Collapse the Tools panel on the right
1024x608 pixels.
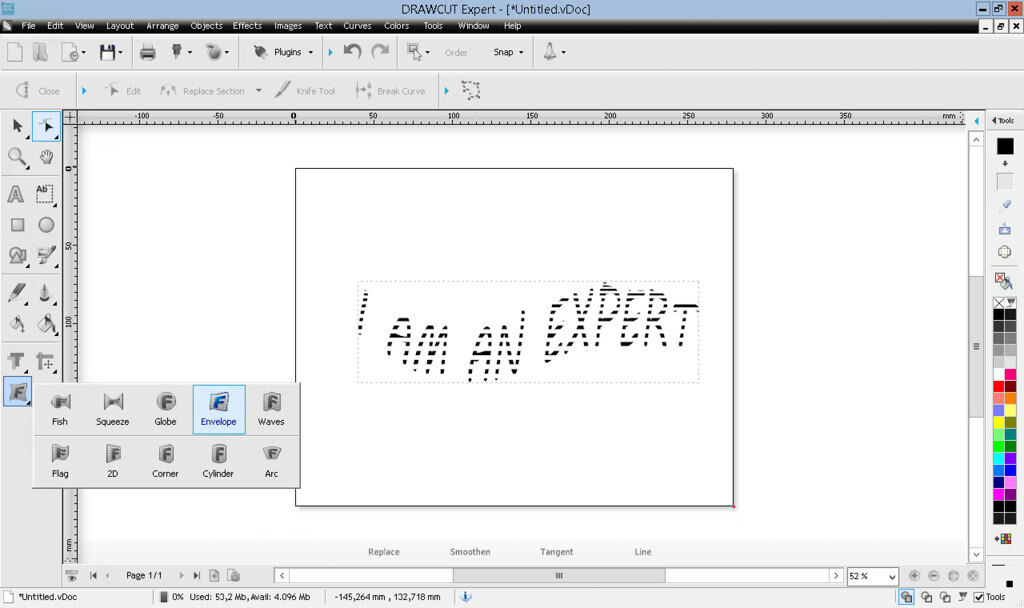(x=994, y=121)
